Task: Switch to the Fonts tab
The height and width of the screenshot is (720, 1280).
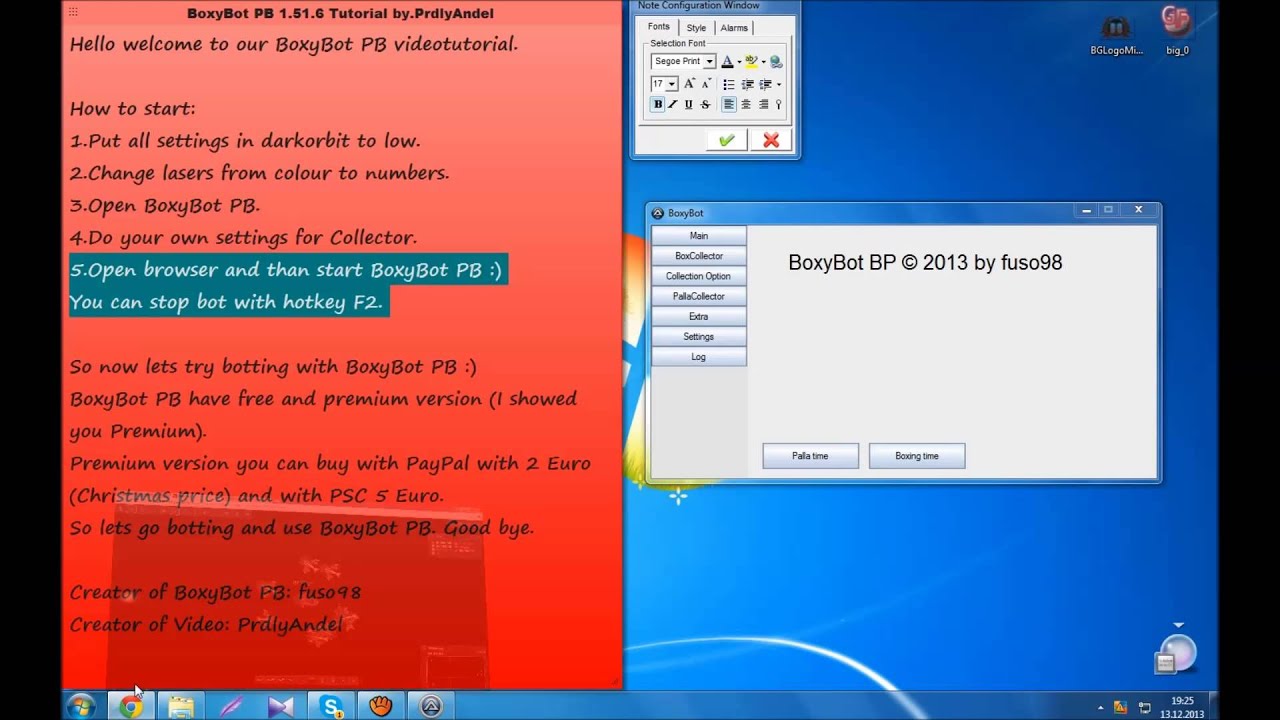Action: click(x=659, y=27)
